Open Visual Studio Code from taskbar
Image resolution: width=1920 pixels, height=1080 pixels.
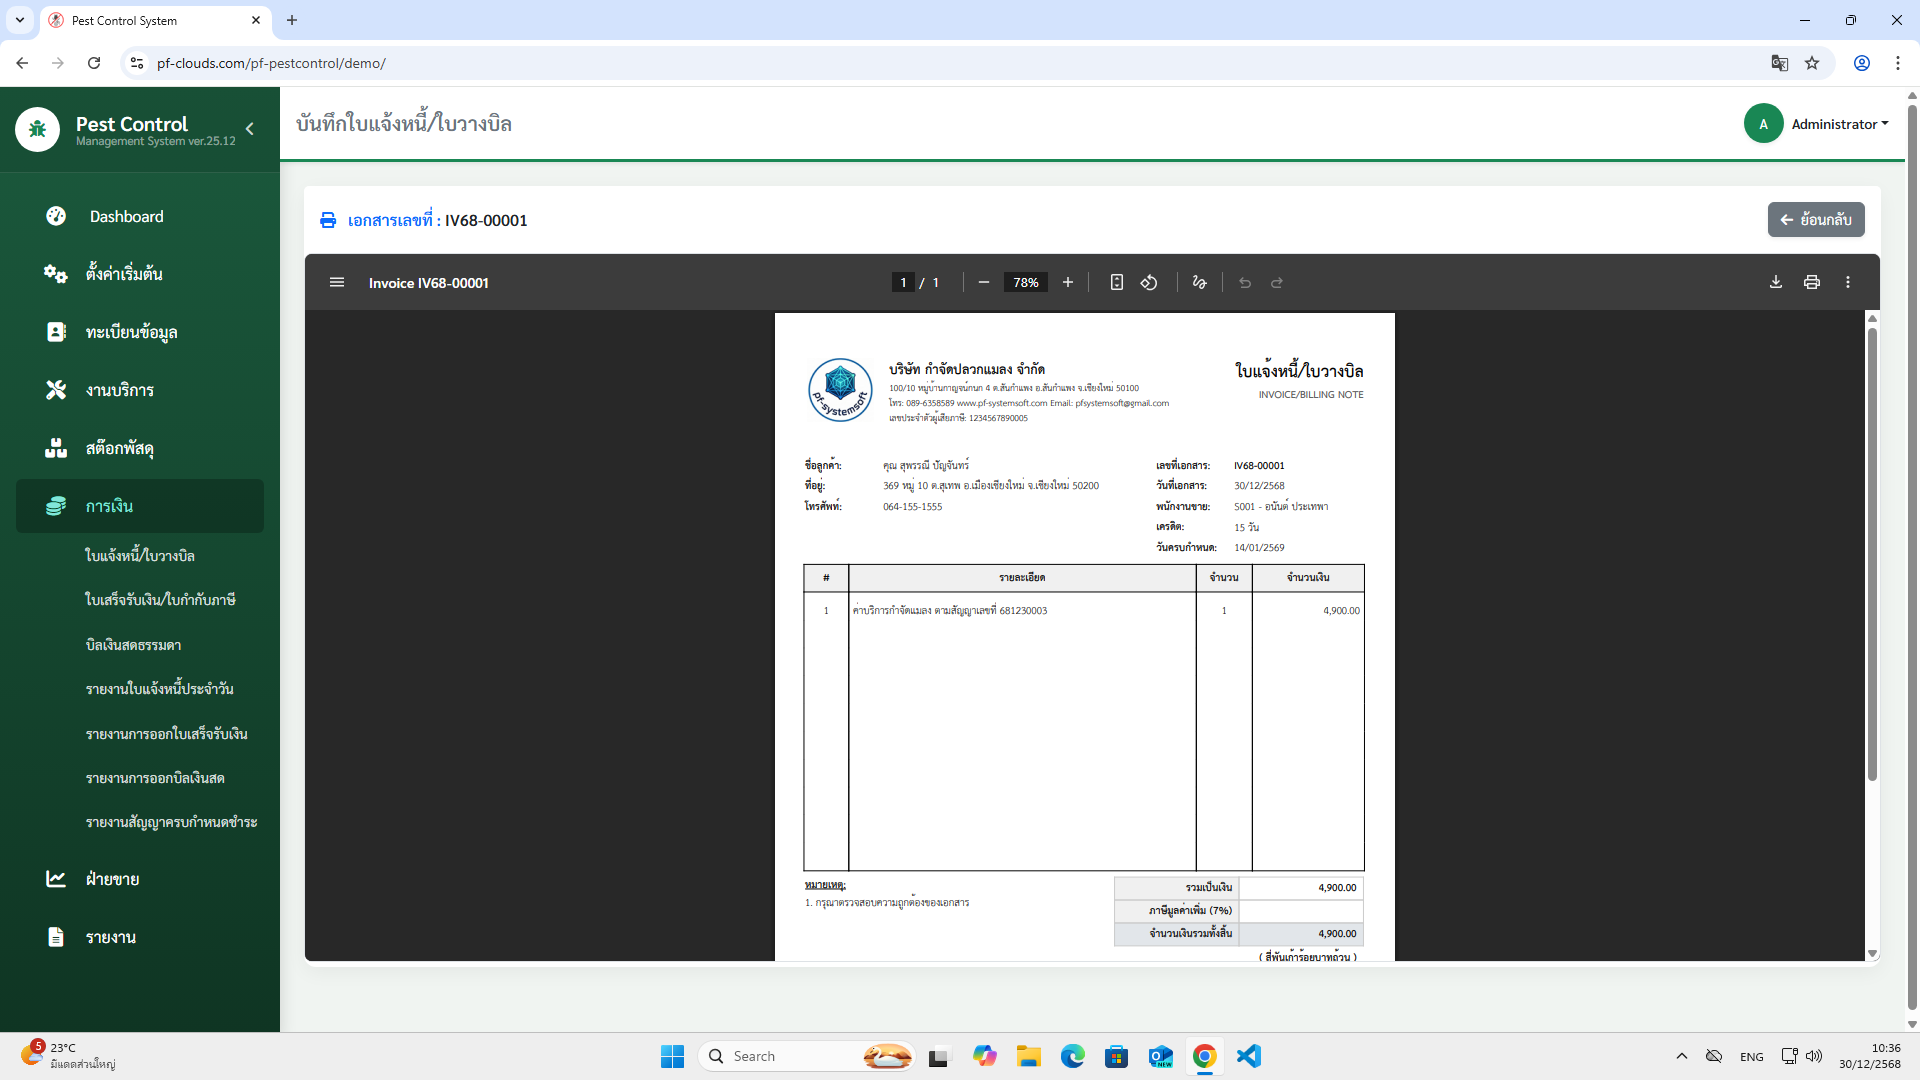(x=1248, y=1056)
